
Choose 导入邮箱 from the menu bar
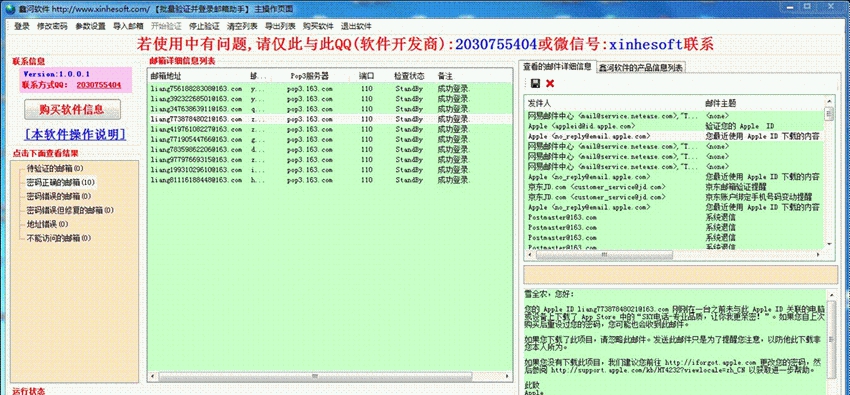[128, 26]
